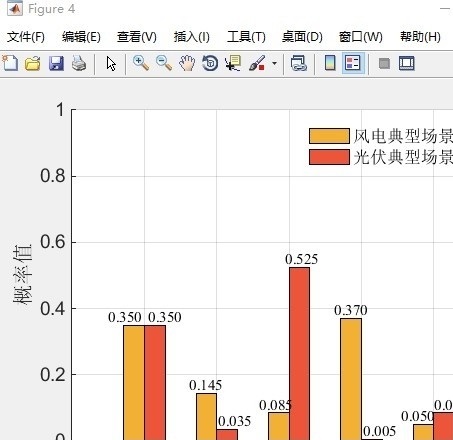Save the figure using the floppy disk icon

point(56,63)
